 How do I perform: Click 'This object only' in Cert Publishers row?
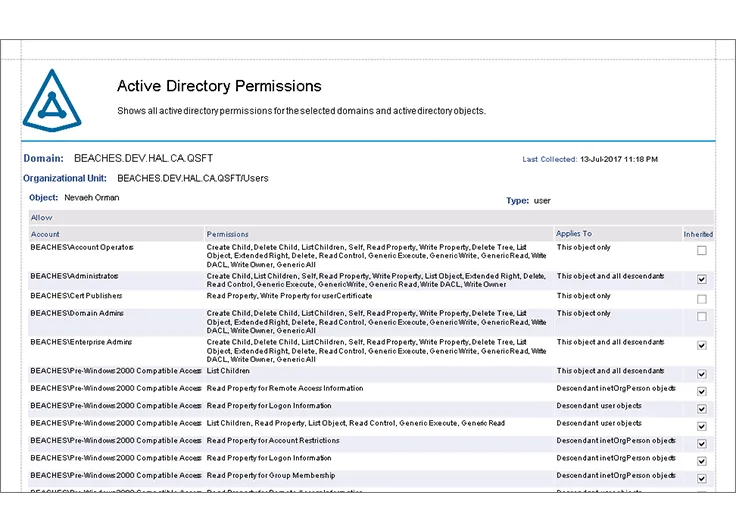583,296
